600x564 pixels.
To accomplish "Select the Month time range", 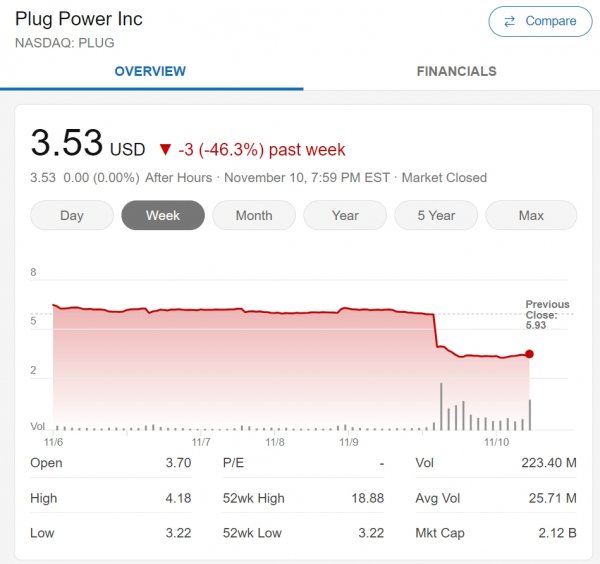I will [x=254, y=215].
